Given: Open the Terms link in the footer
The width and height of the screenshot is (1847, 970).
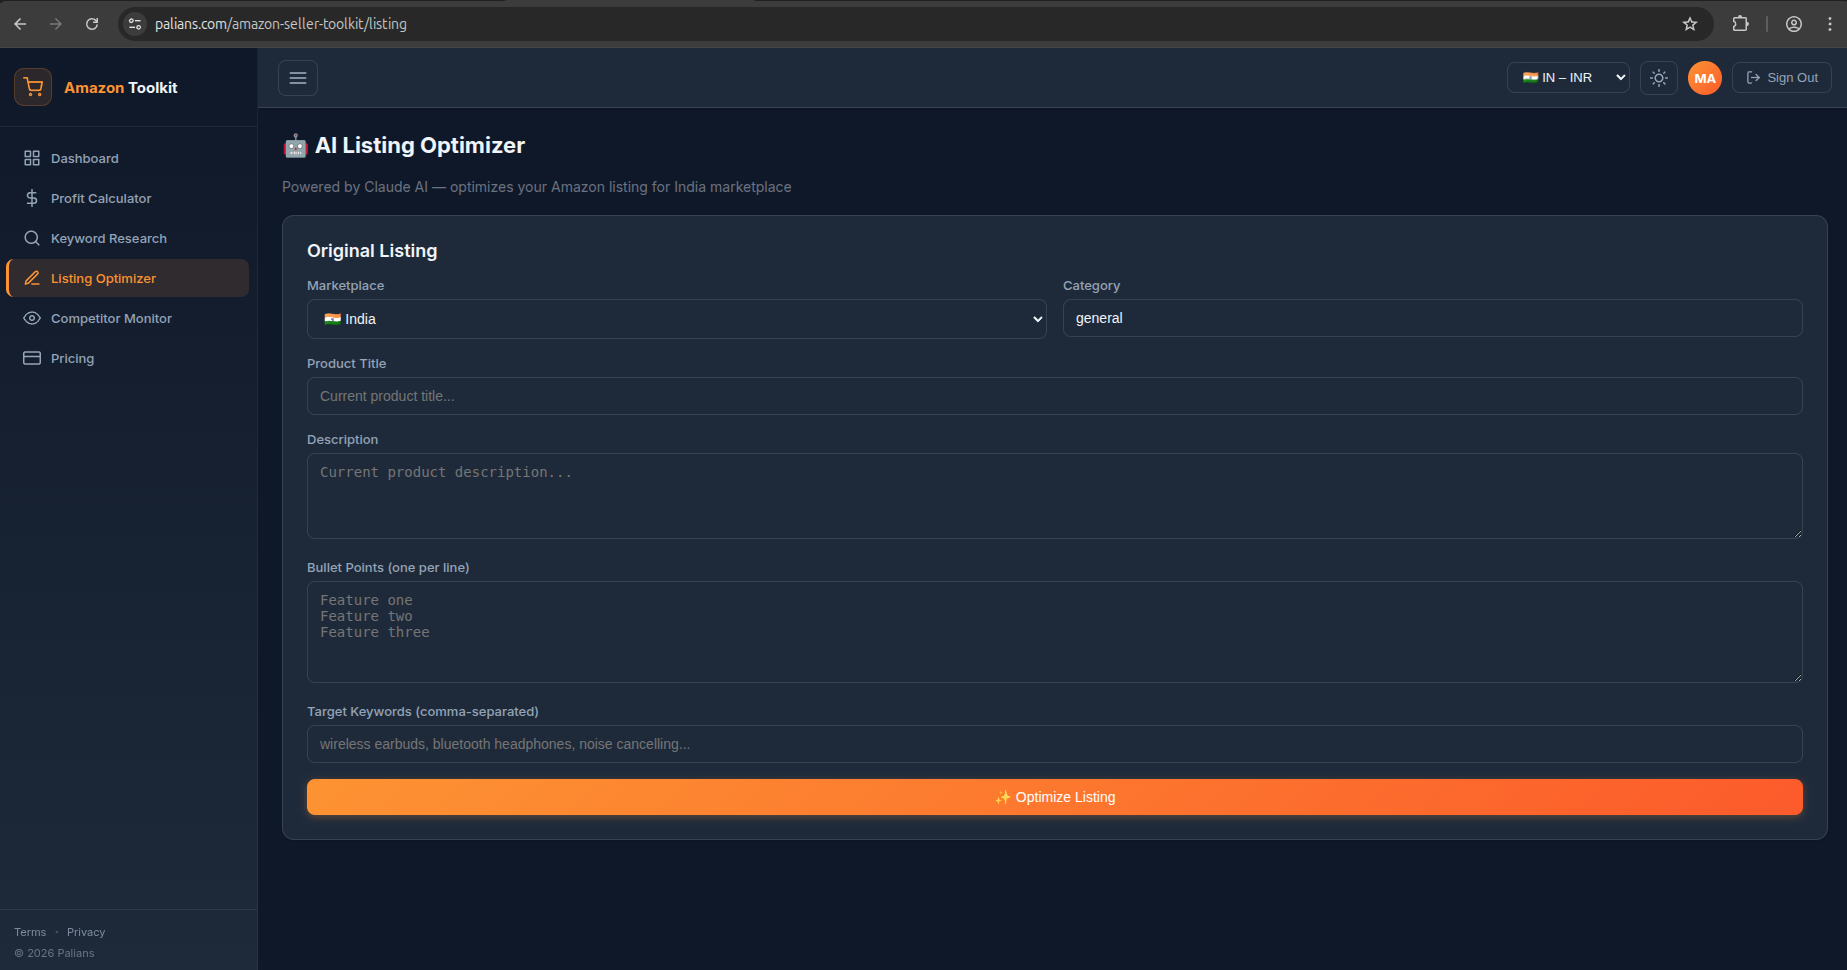Looking at the screenshot, I should [x=29, y=931].
